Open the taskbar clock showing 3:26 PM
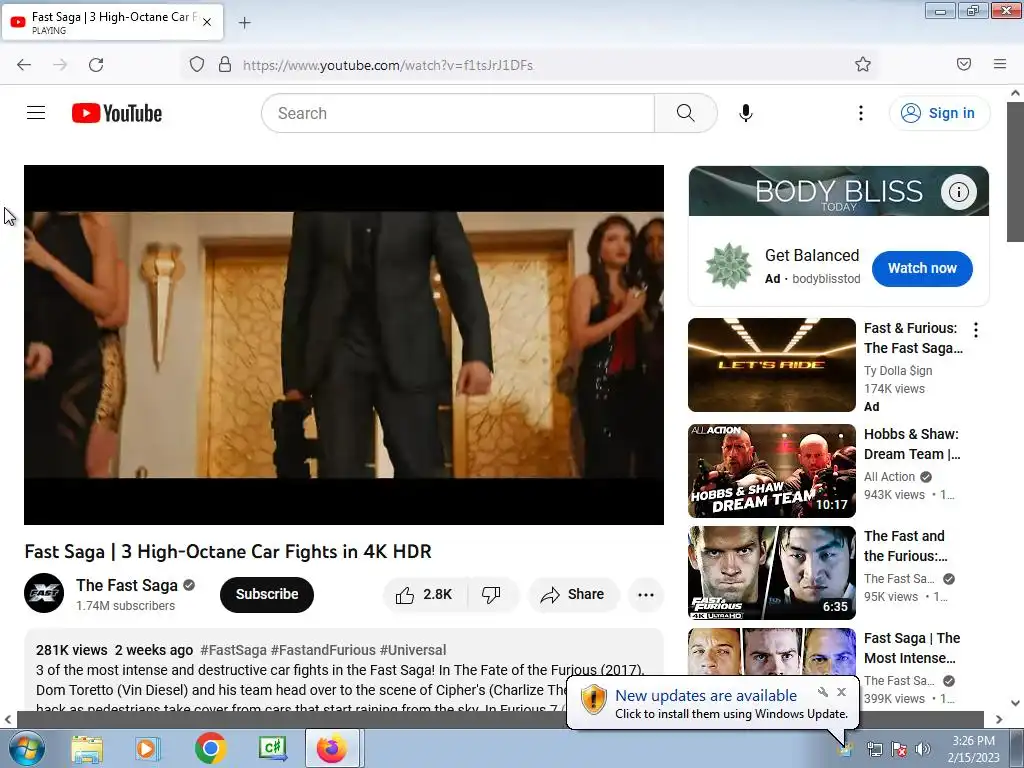 click(x=973, y=749)
